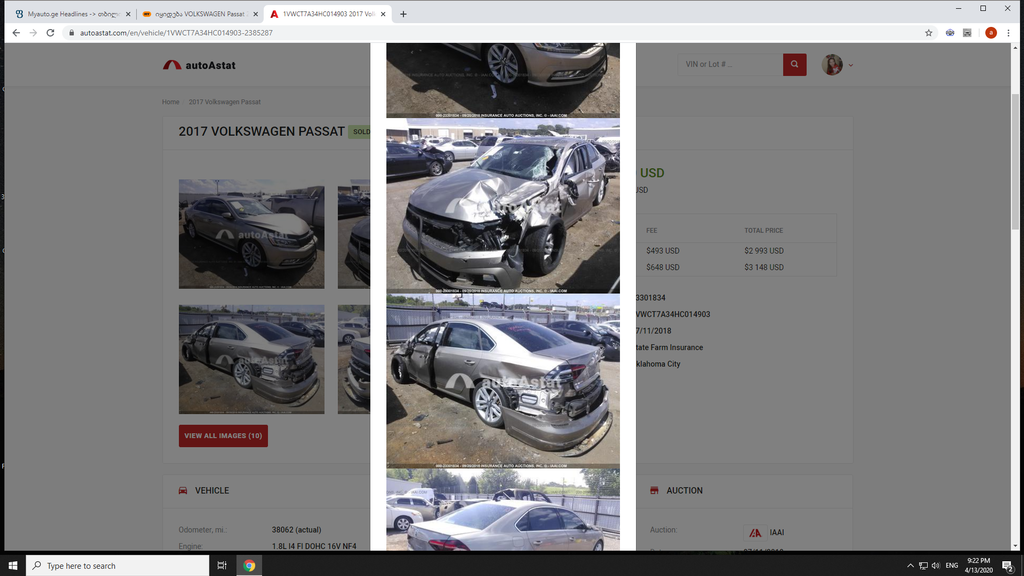
Task: Click the network icon in system tray
Action: point(923,566)
